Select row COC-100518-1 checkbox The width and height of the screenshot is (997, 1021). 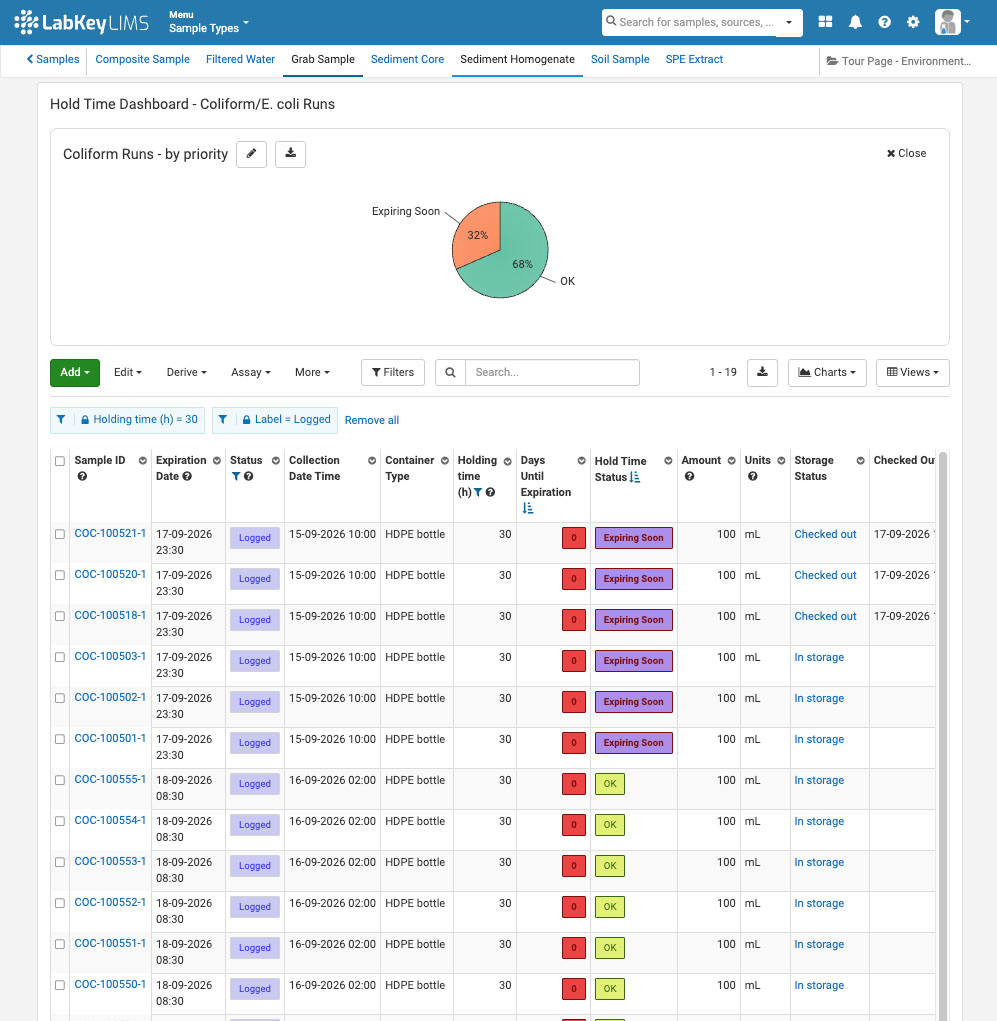(x=60, y=616)
